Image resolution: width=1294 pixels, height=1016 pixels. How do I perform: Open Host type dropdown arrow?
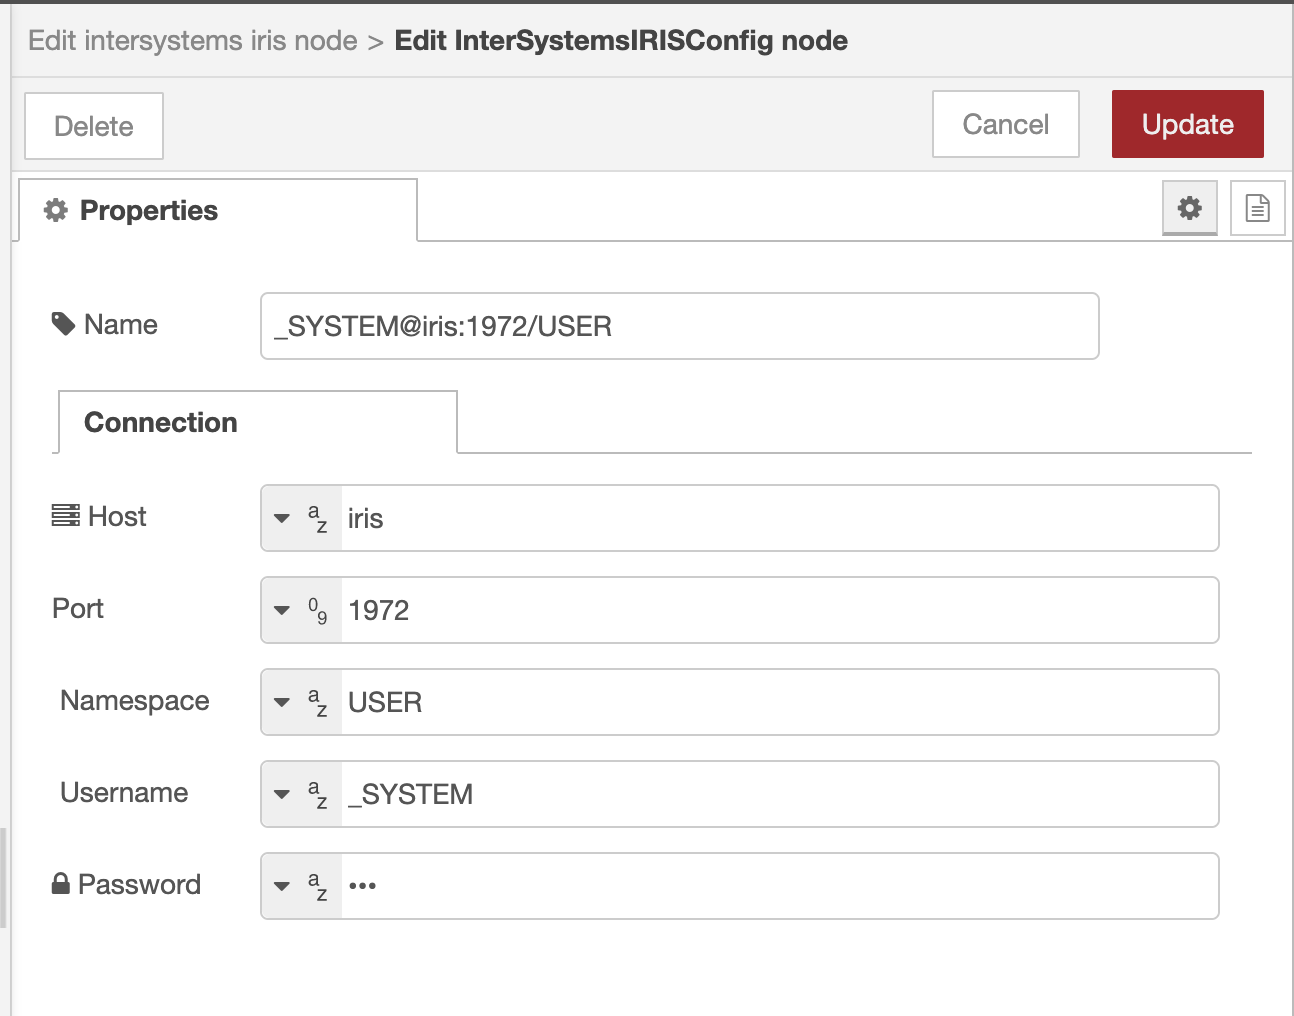point(282,518)
